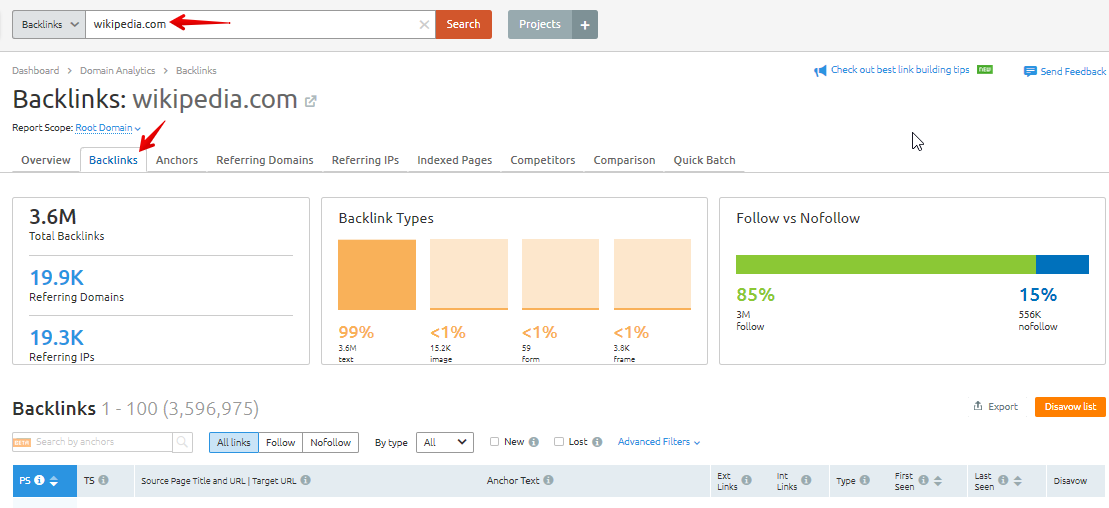The width and height of the screenshot is (1109, 508).
Task: Click the plus icon beside Projects
Action: tap(585, 25)
